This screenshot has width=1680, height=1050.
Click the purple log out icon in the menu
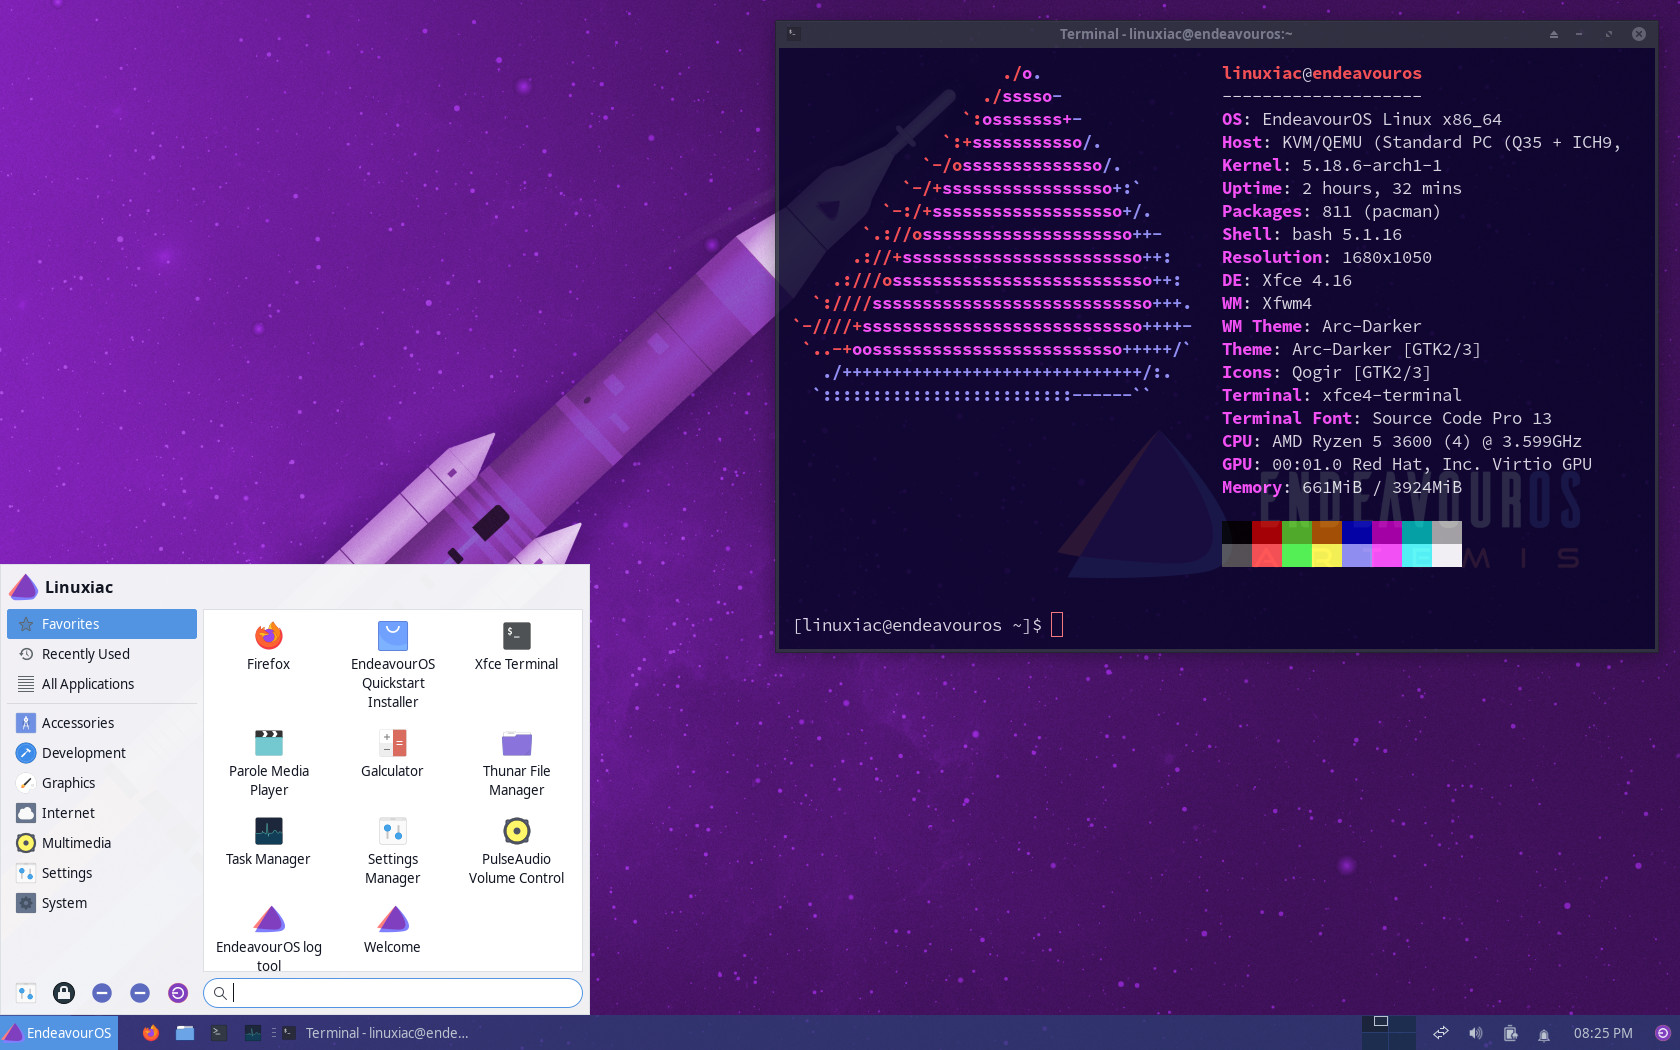(178, 993)
